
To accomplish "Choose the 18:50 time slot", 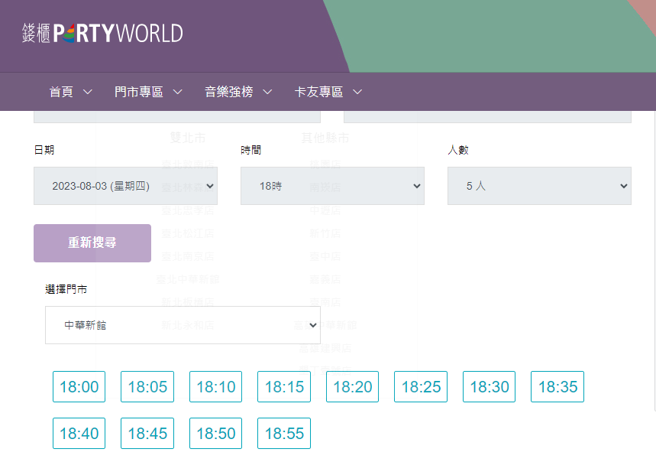I will 216,433.
